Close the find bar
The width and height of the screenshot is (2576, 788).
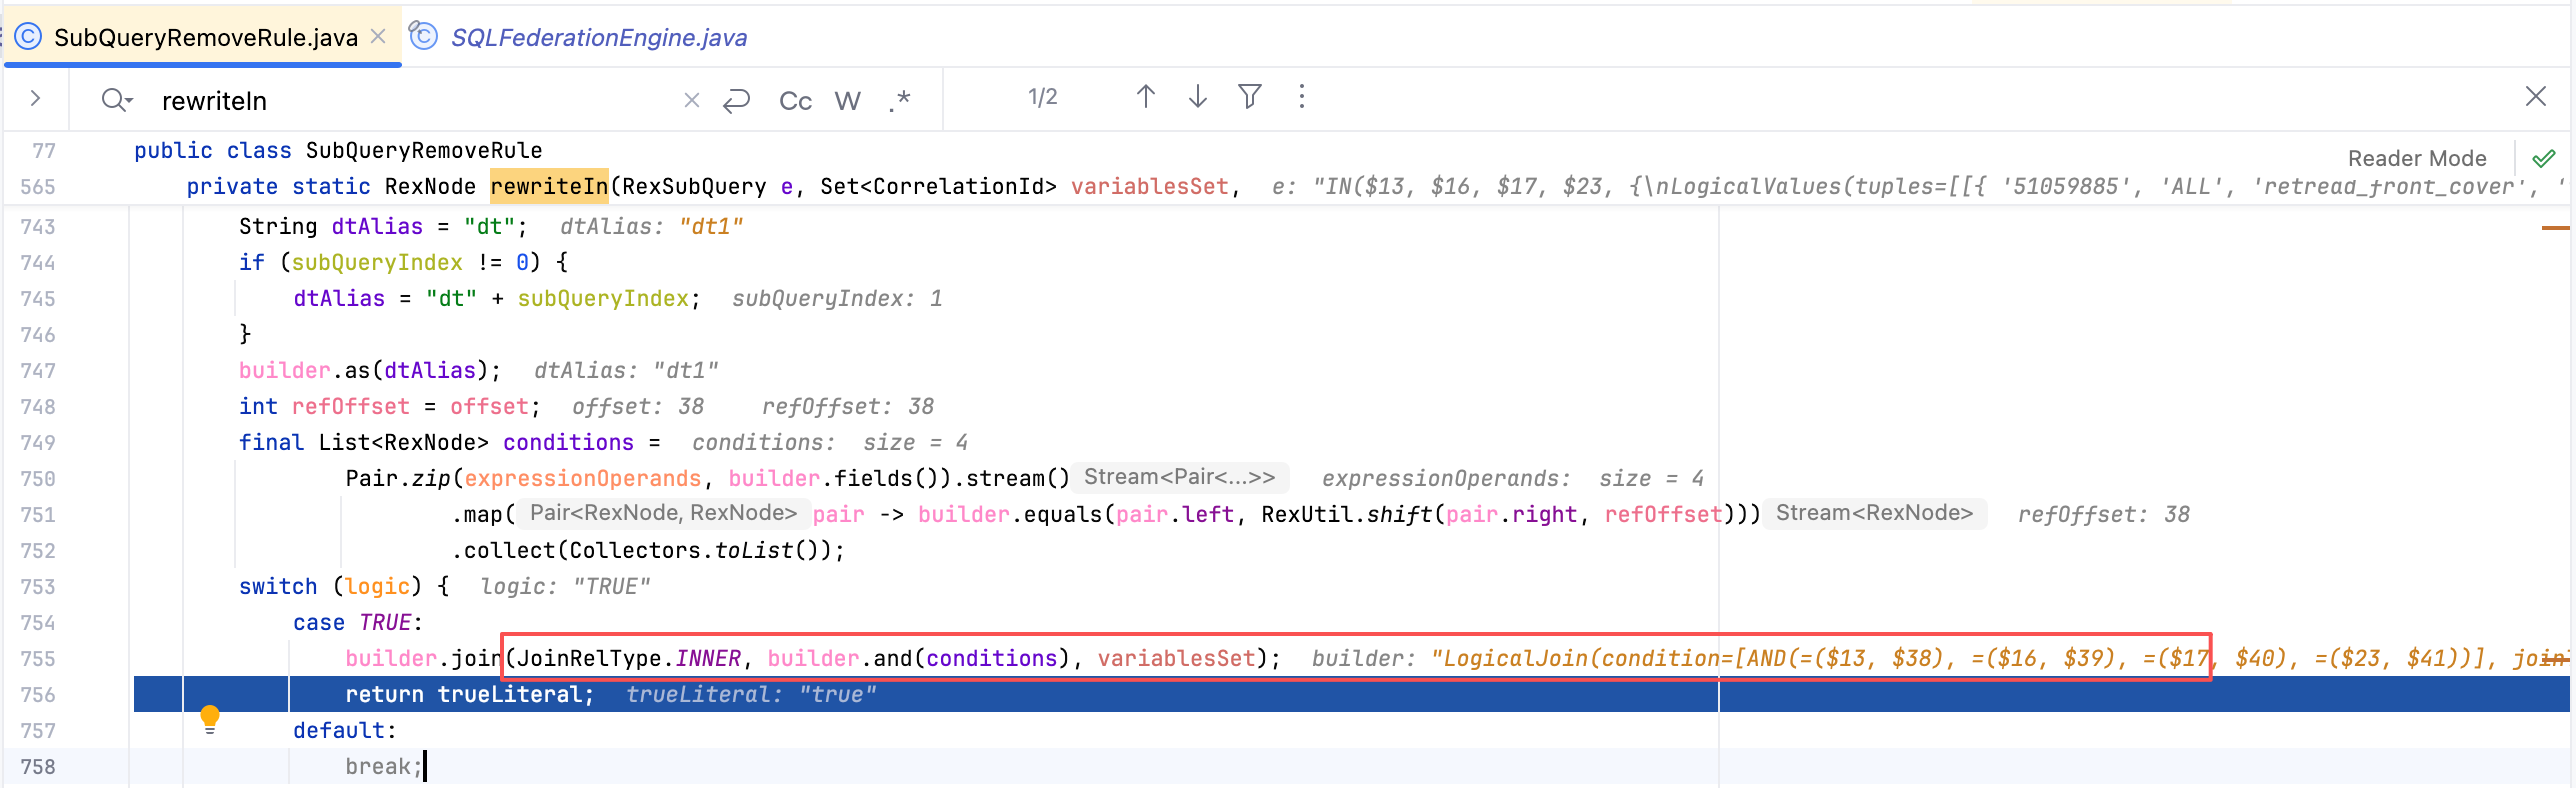click(x=2535, y=97)
